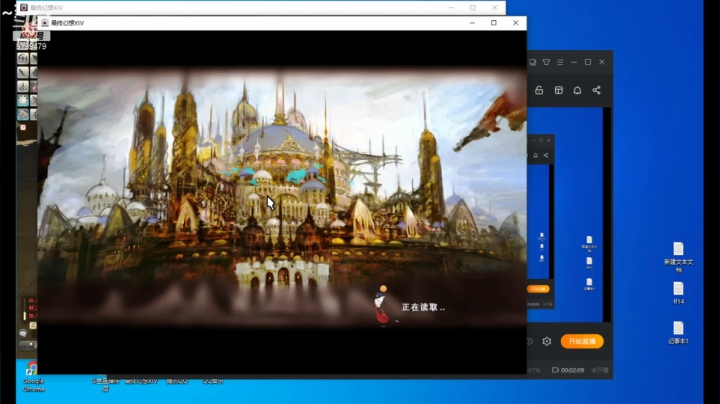Click the nested orange button in preview
This screenshot has width=720, height=404.
pos(538,289)
